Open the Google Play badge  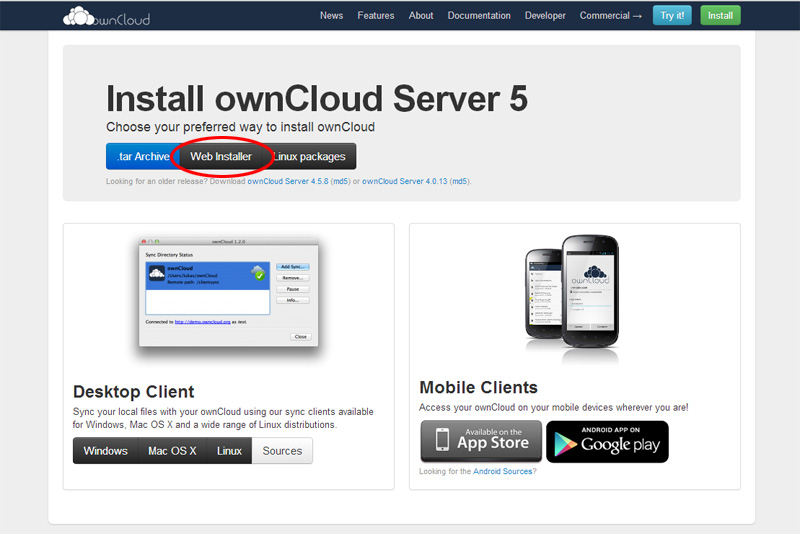coord(607,442)
